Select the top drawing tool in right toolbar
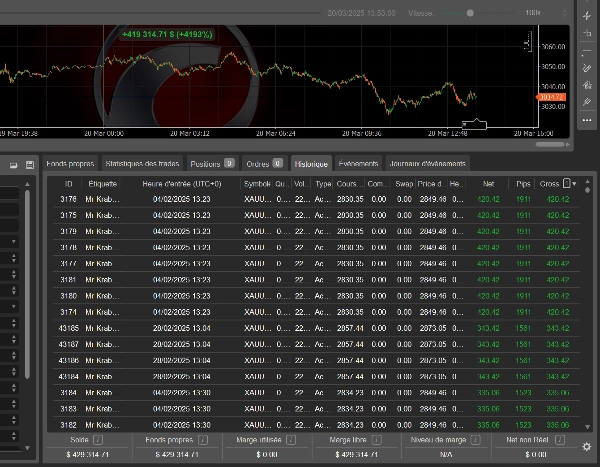 (587, 16)
